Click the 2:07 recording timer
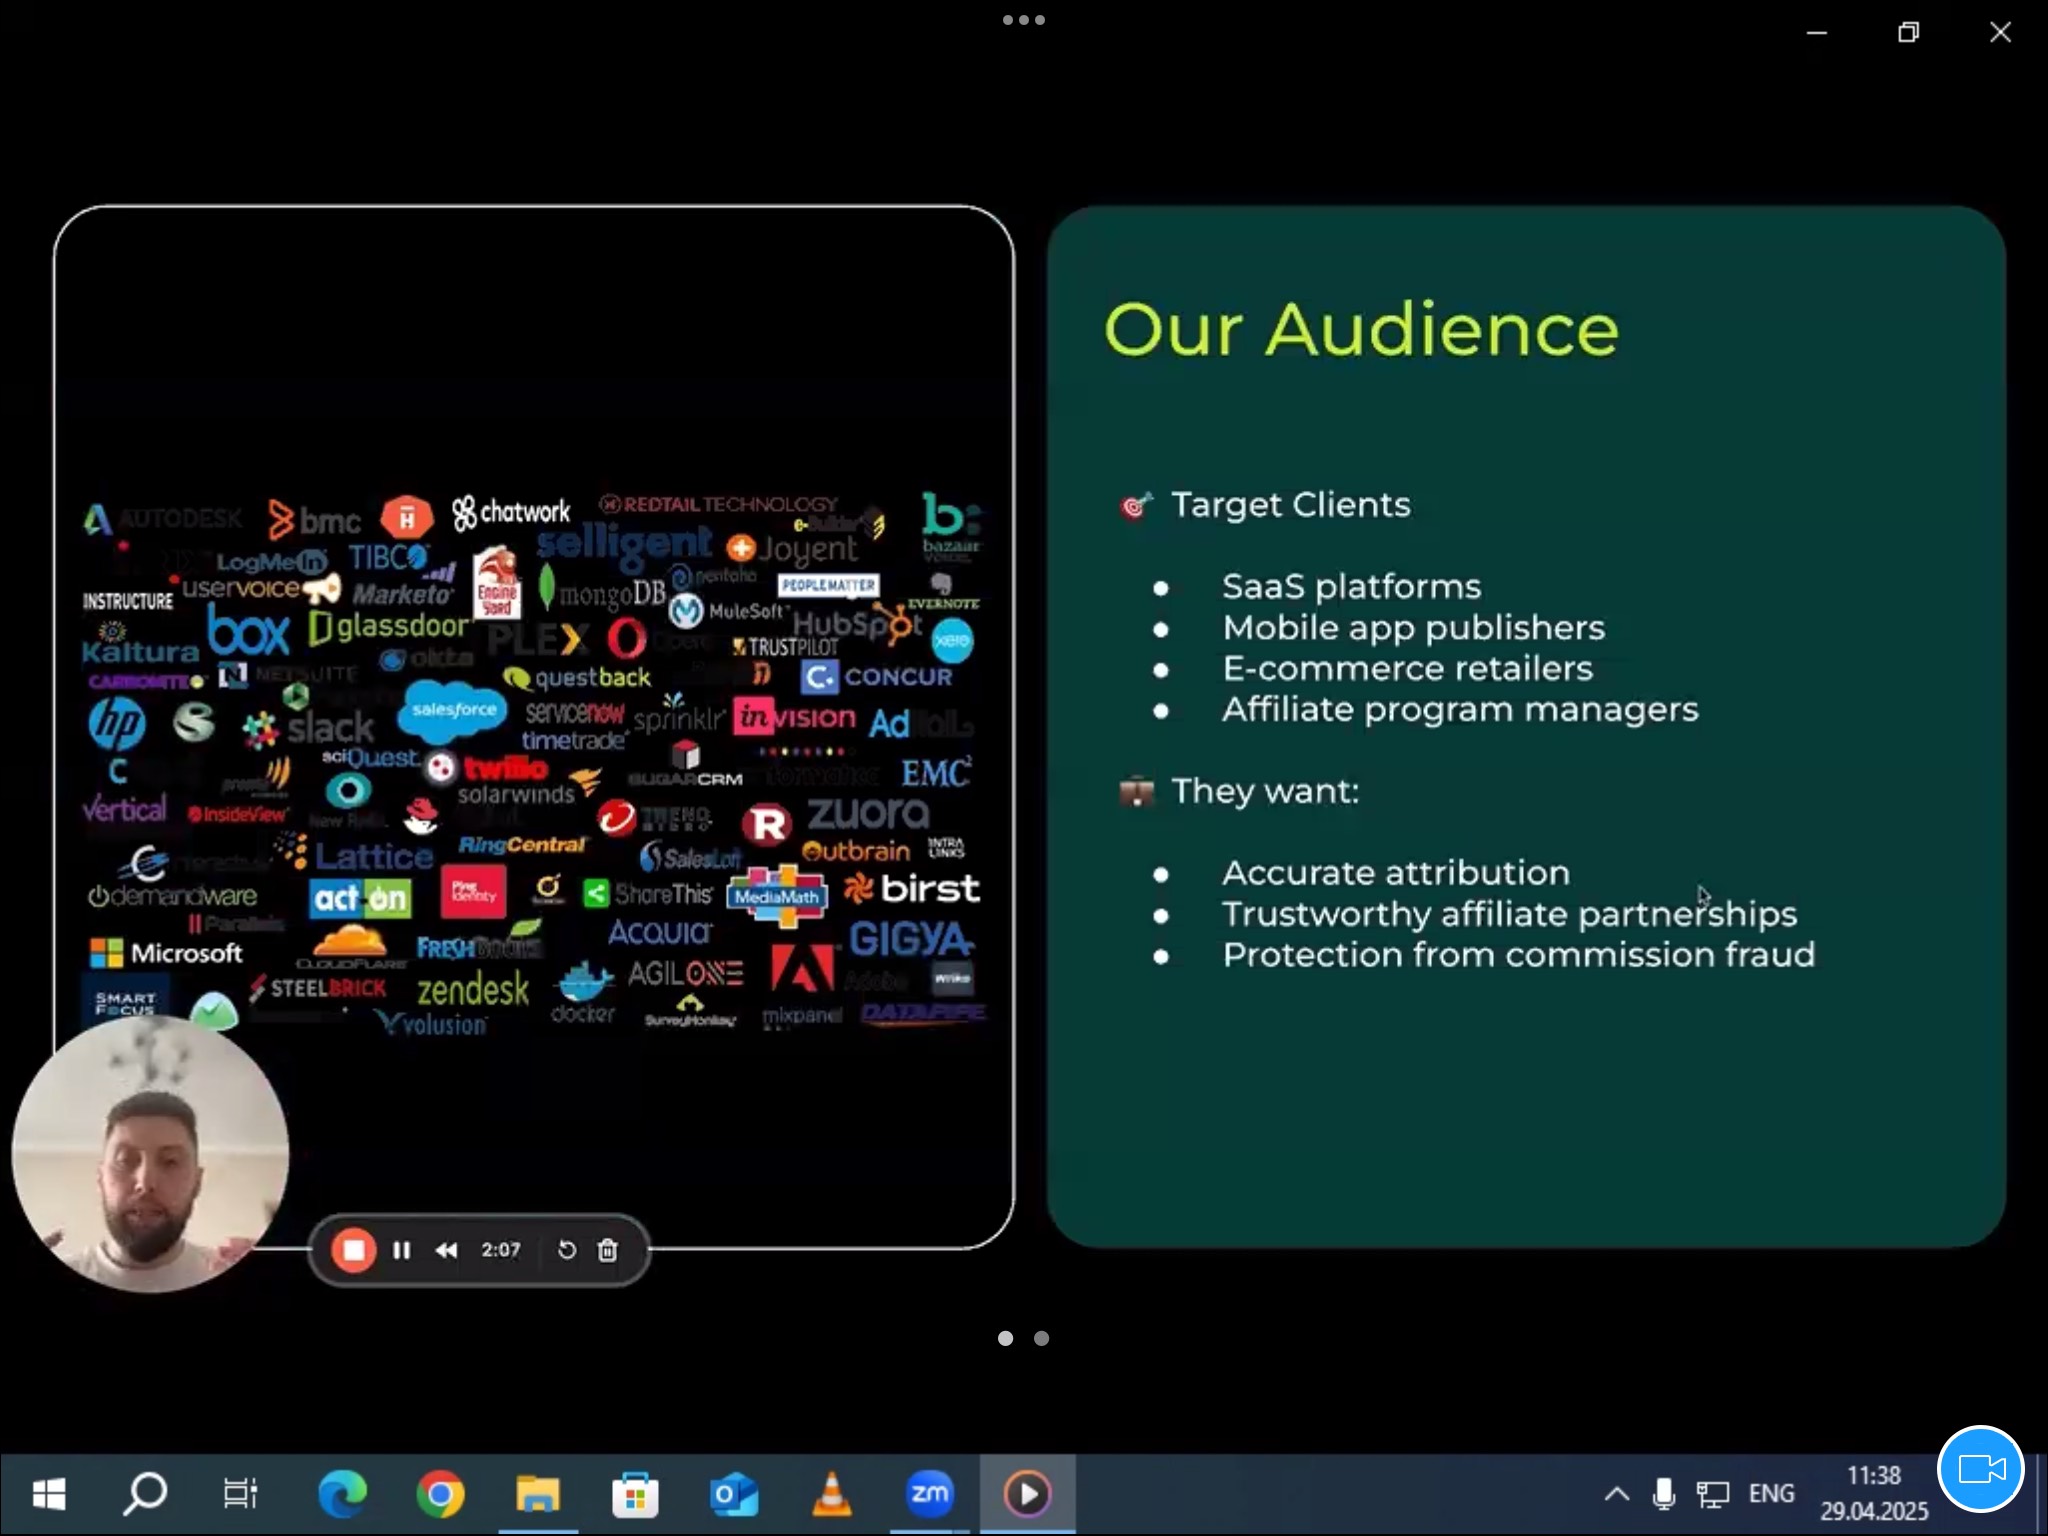Viewport: 2048px width, 1536px height. click(x=501, y=1250)
